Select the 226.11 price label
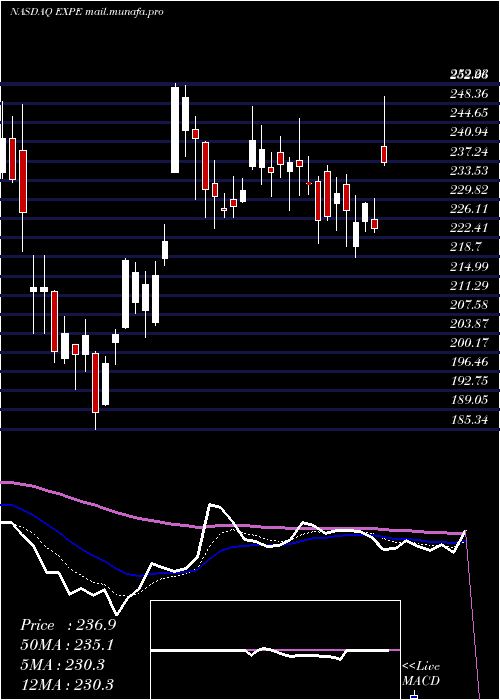Screen dimensions: 500x700 pos(469,209)
